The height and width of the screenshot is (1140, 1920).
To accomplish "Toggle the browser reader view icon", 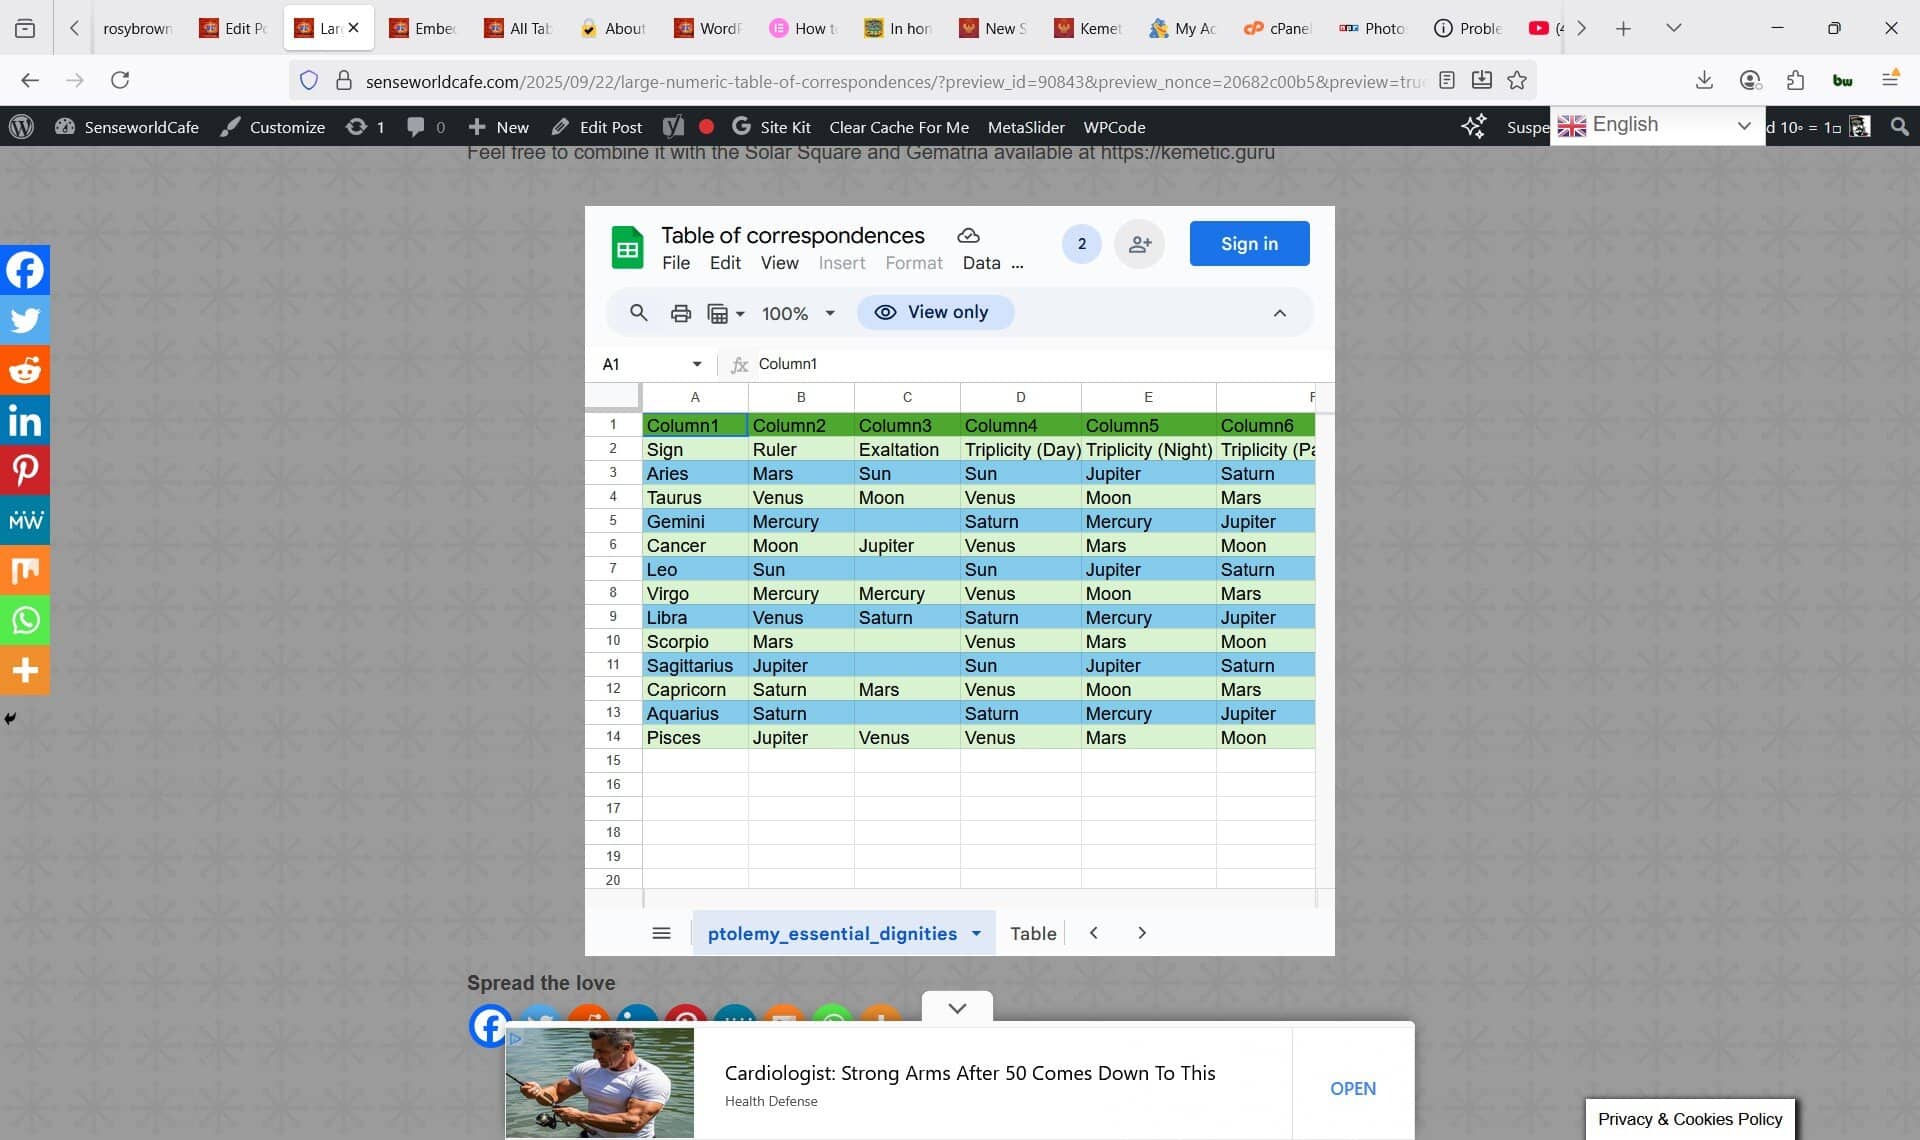I will click(1446, 81).
